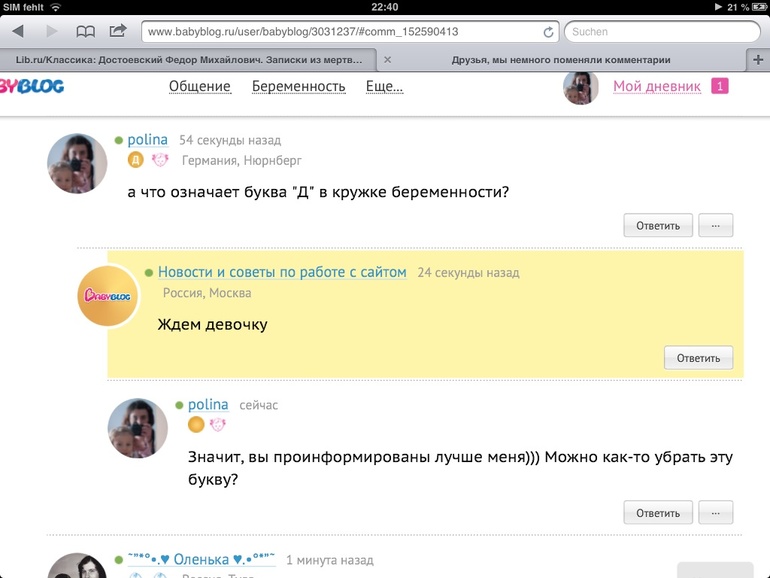Screen dimensions: 770x578
Task: Open the Беременность menu
Action: click(299, 86)
